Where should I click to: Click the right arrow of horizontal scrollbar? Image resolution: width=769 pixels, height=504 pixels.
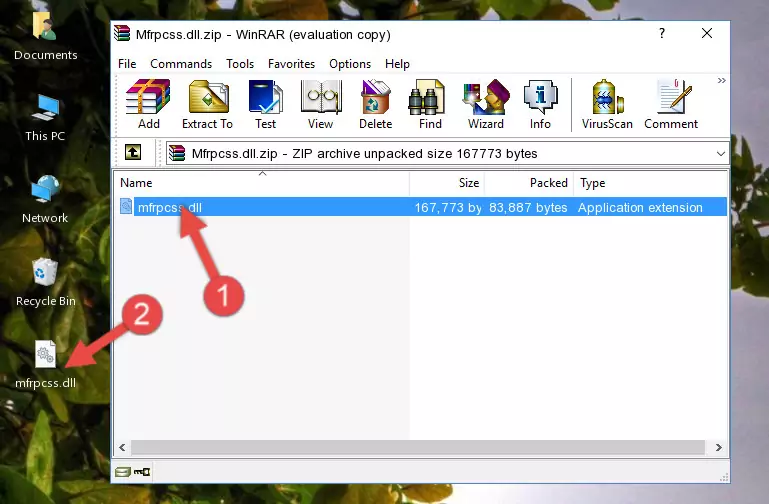click(718, 447)
